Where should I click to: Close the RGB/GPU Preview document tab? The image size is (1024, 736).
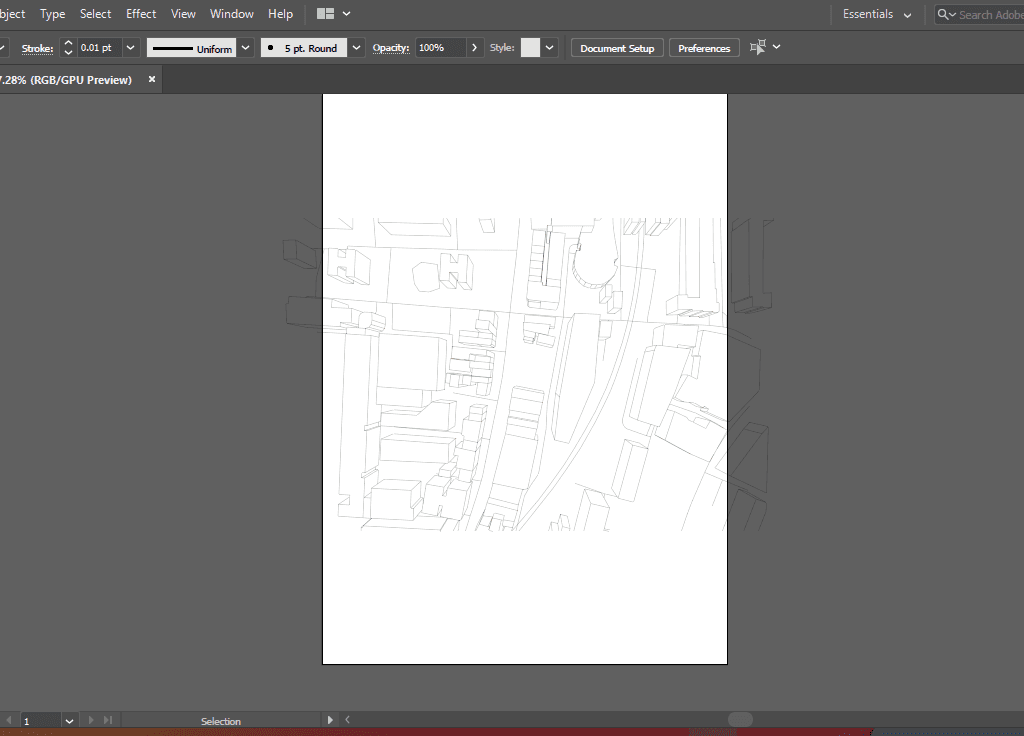(x=152, y=79)
